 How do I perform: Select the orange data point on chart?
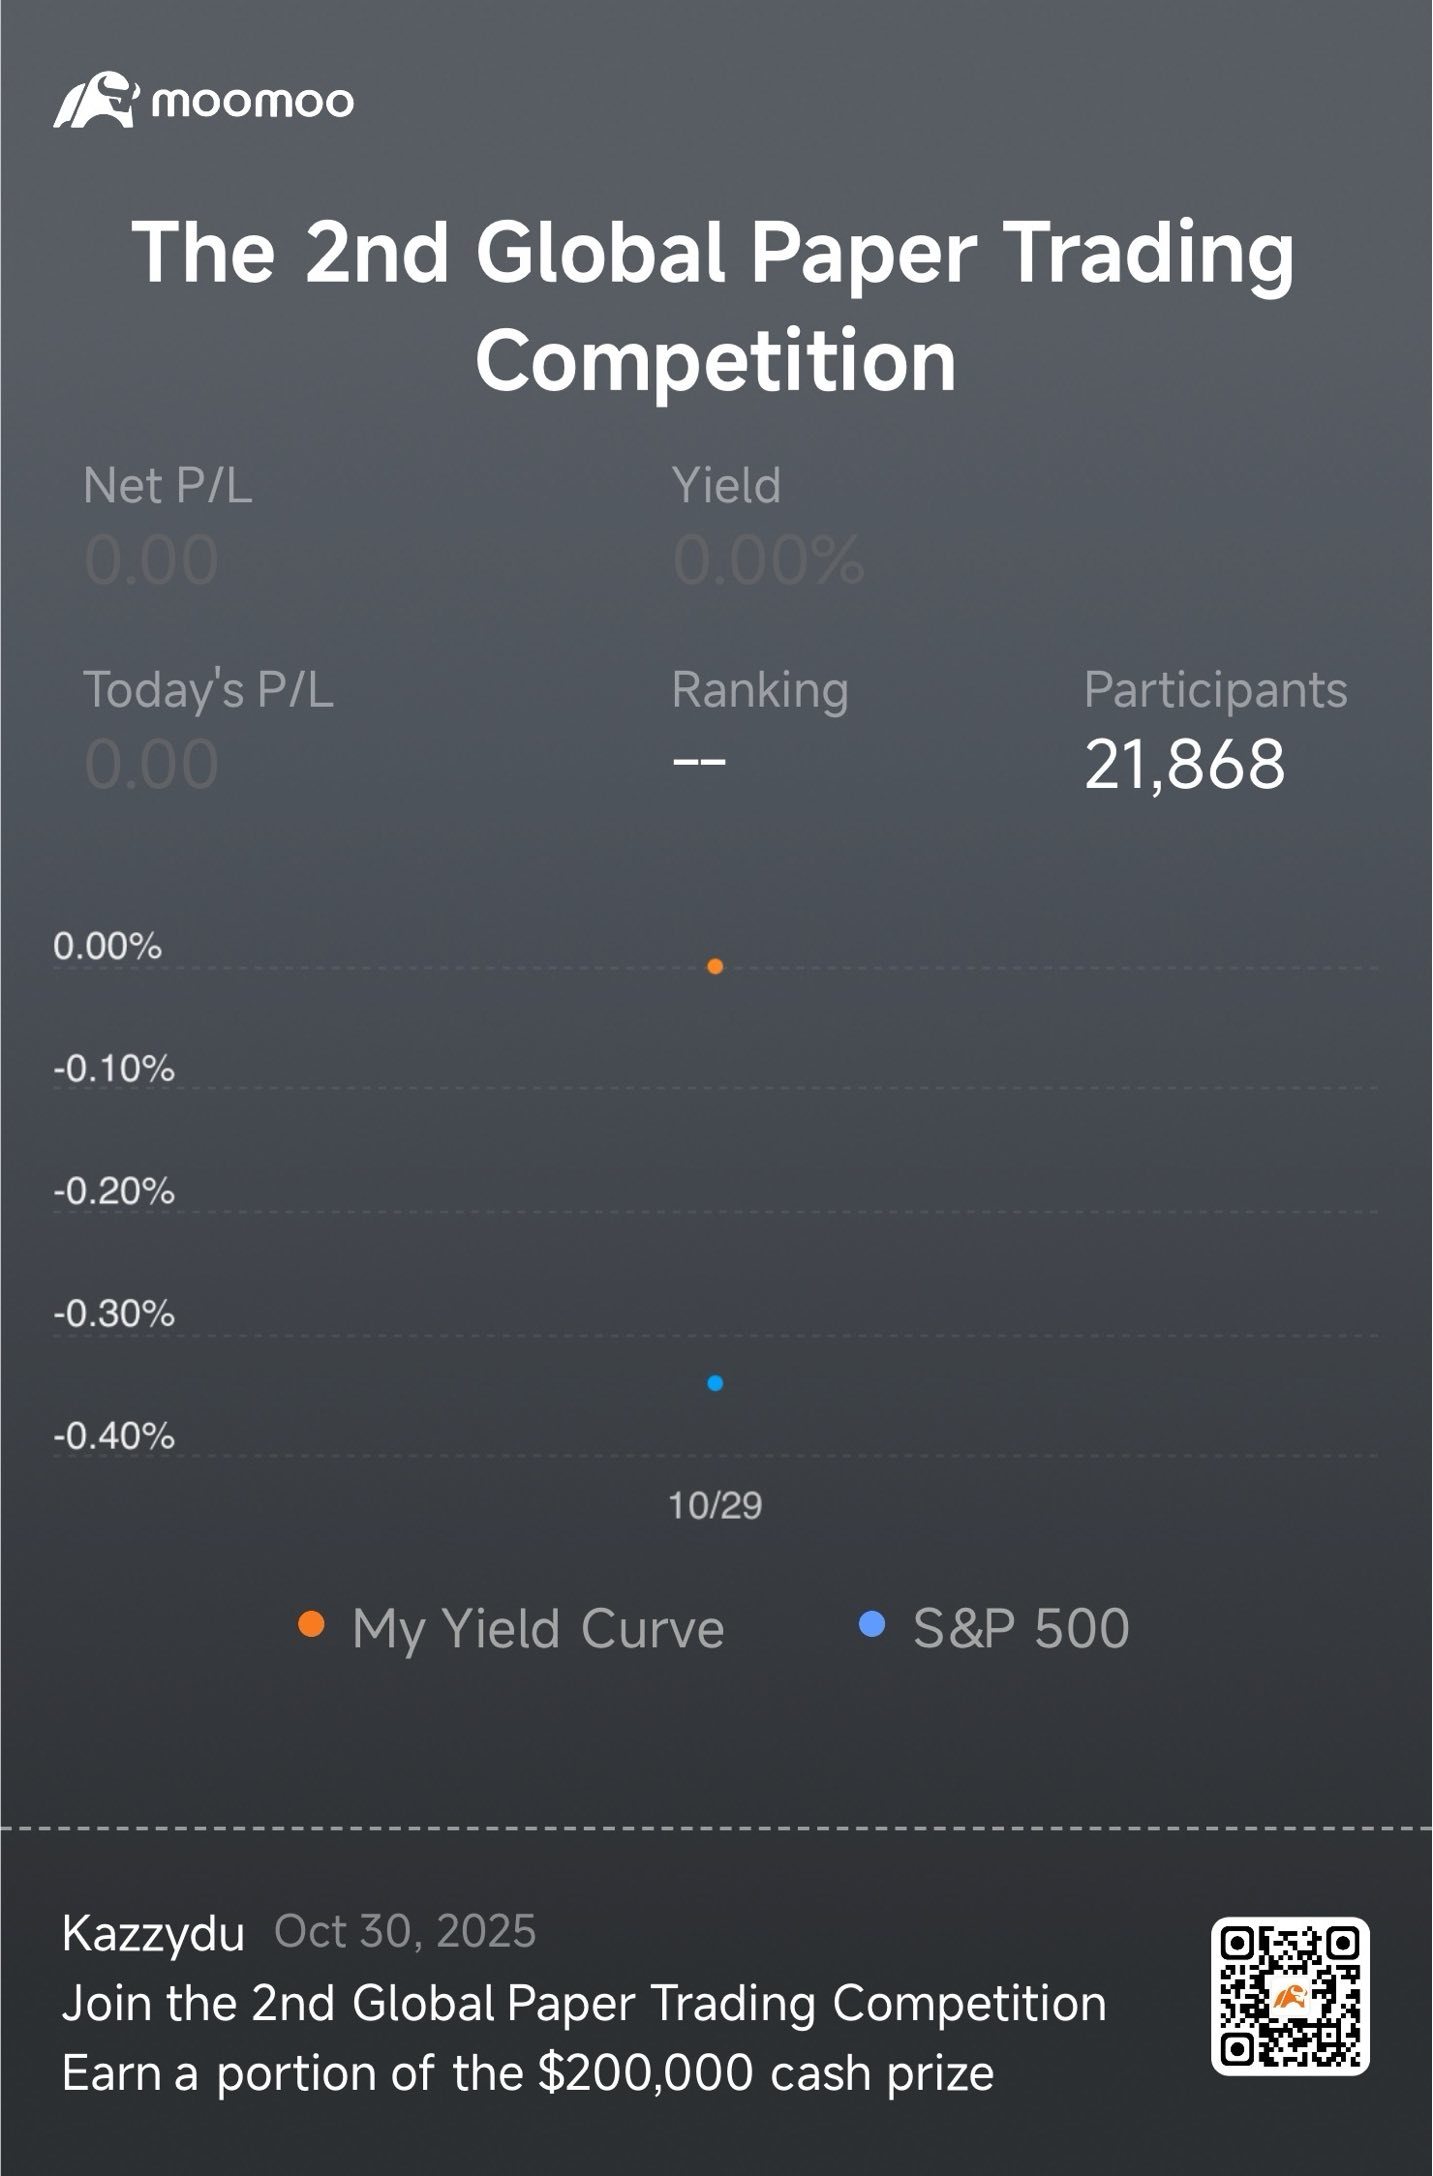click(x=715, y=966)
